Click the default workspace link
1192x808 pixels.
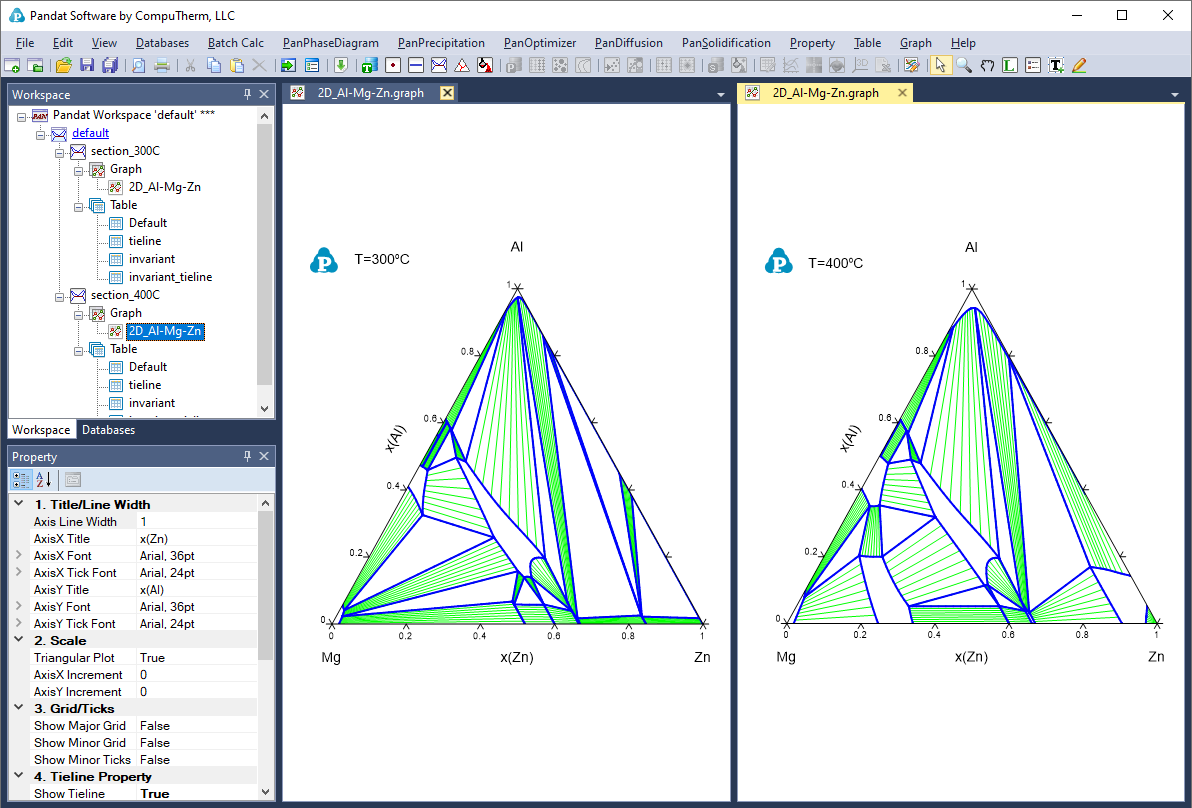pos(90,133)
